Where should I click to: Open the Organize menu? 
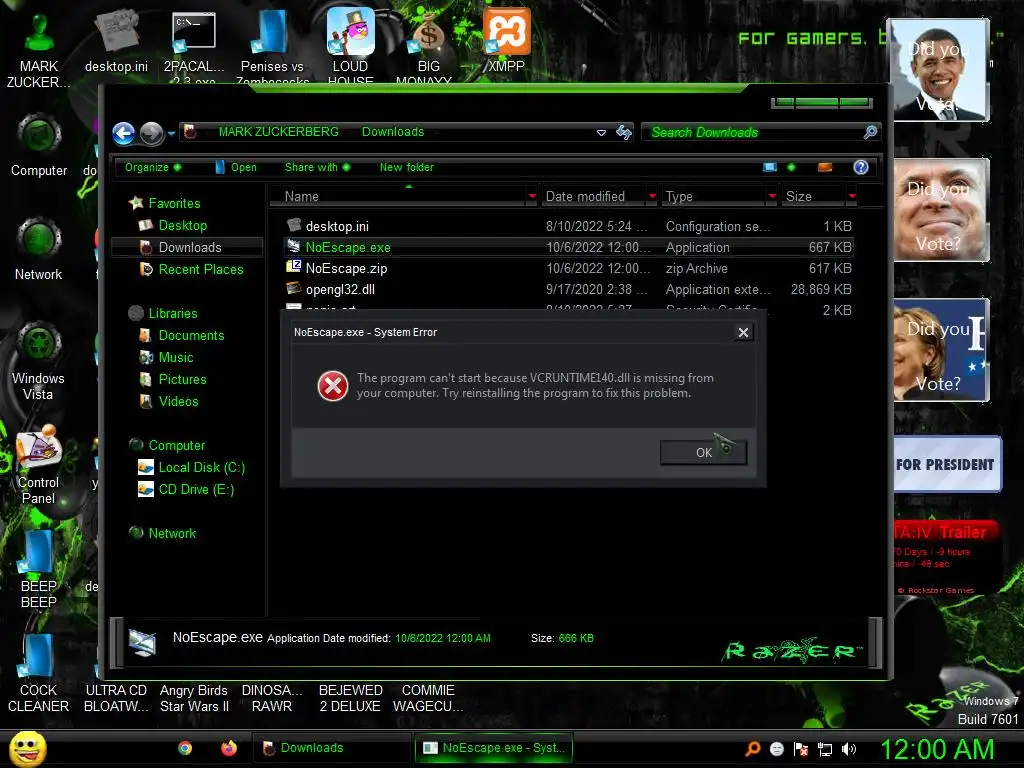(153, 167)
